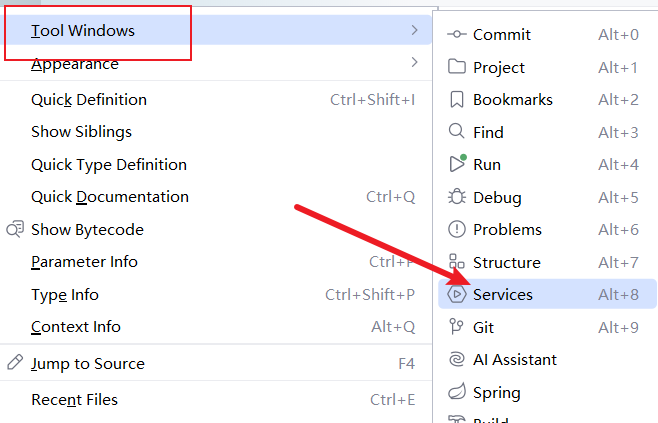The width and height of the screenshot is (658, 423).
Task: Click the Git branch icon
Action: 457,327
